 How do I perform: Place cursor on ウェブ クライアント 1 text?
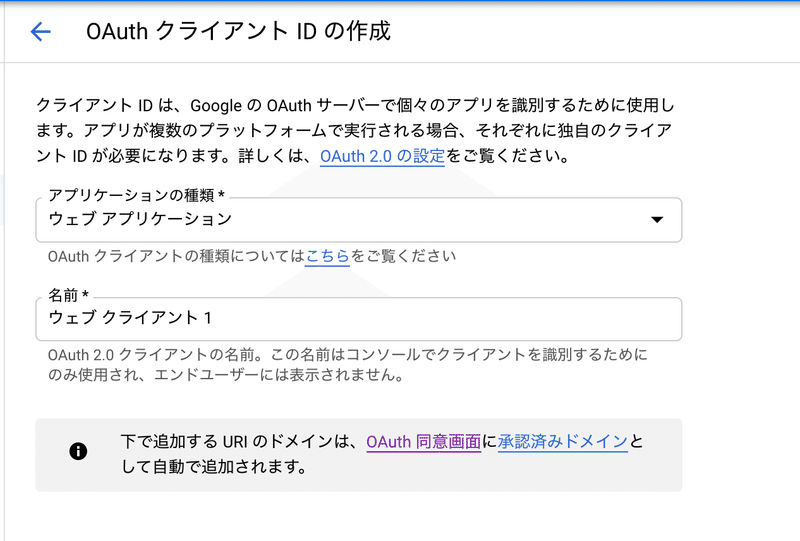point(130,318)
